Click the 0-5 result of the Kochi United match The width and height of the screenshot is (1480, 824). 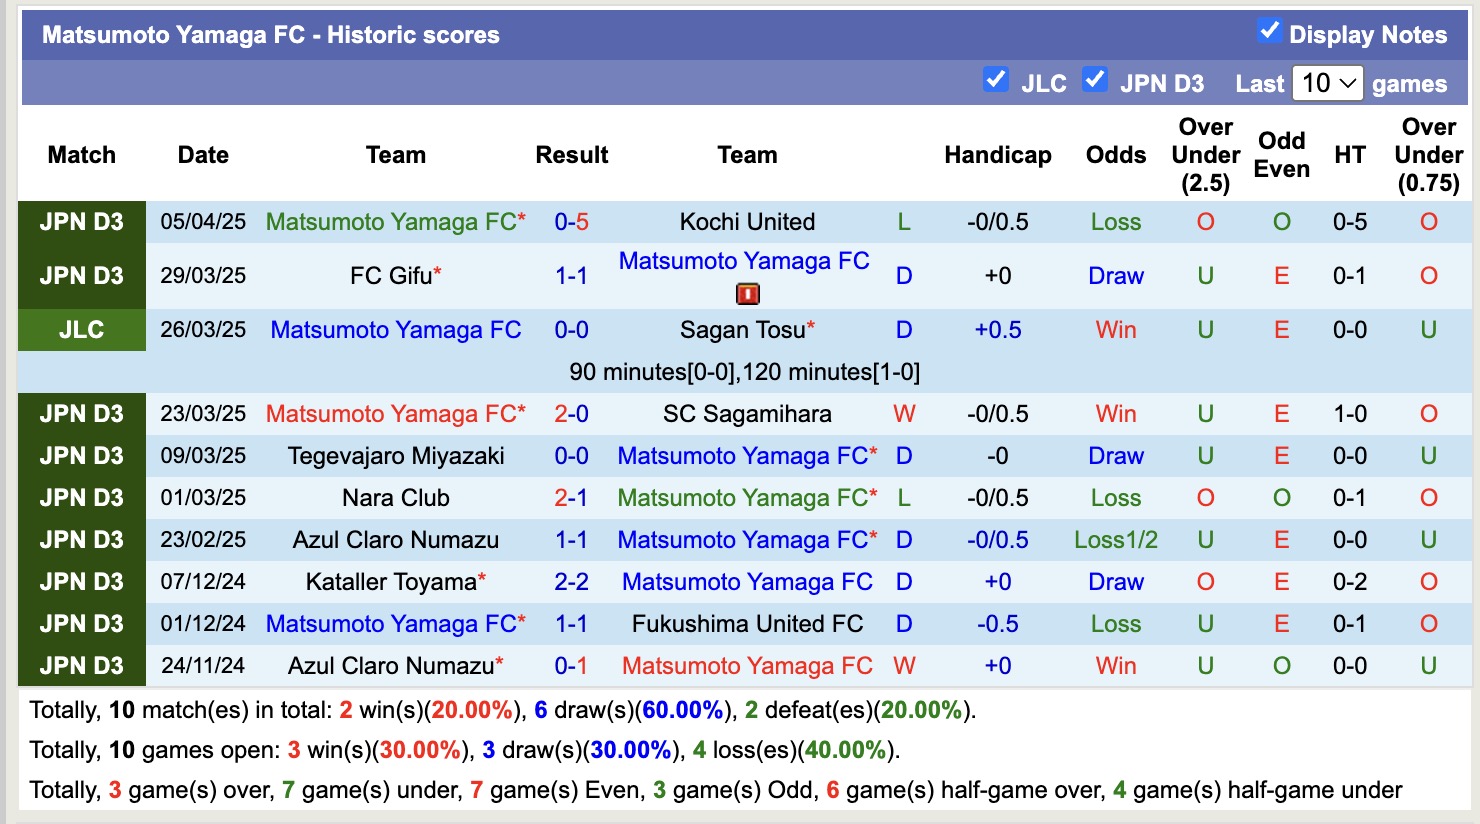tap(572, 222)
